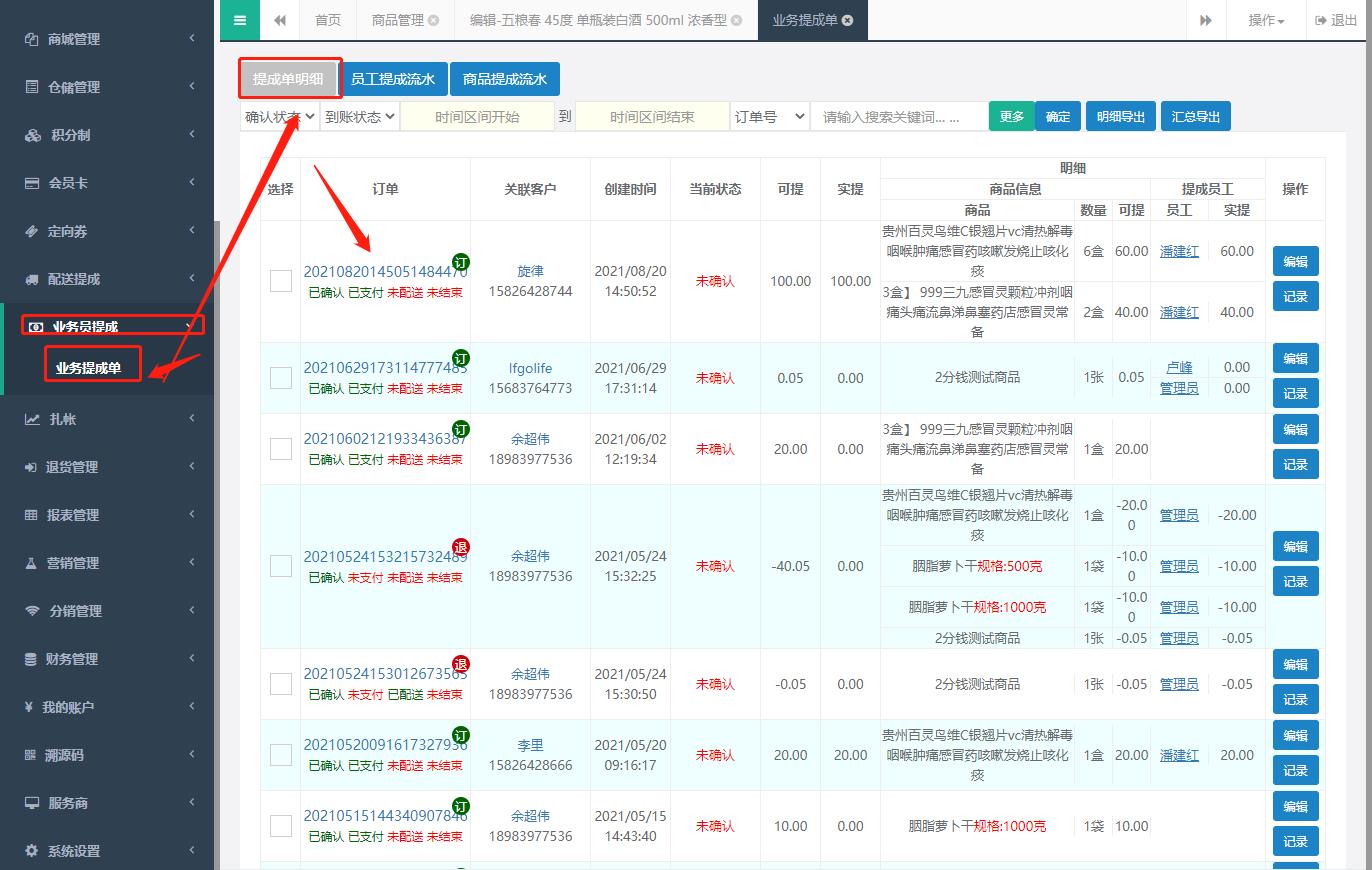1372x870 pixels.
Task: Close the 商品管理 tab with its x icon
Action: [433, 20]
